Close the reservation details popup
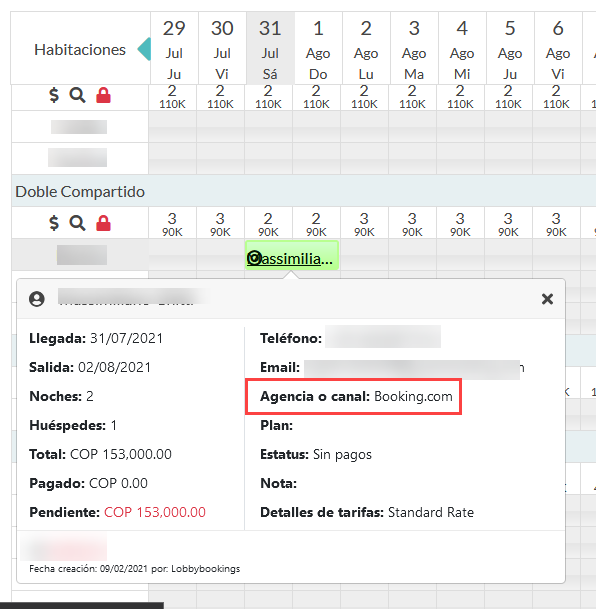Image resolution: width=596 pixels, height=609 pixels. 547,299
